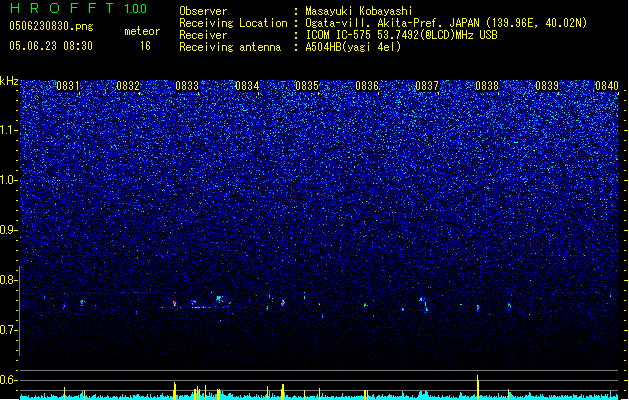The height and width of the screenshot is (400, 629).
Task: Click the 0836 time marker
Action: tap(367, 86)
